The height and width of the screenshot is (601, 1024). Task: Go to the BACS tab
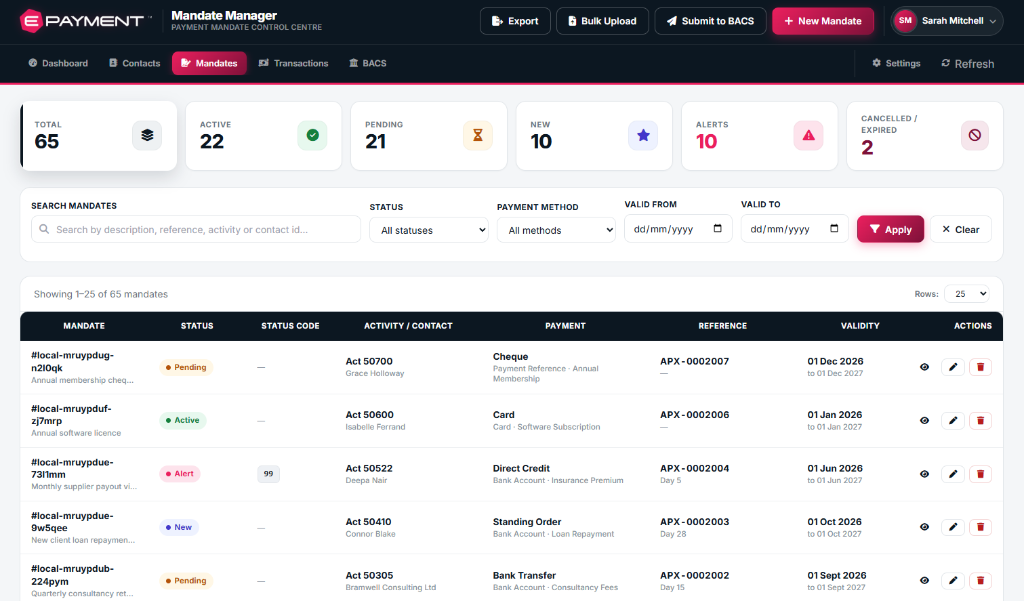tap(368, 63)
